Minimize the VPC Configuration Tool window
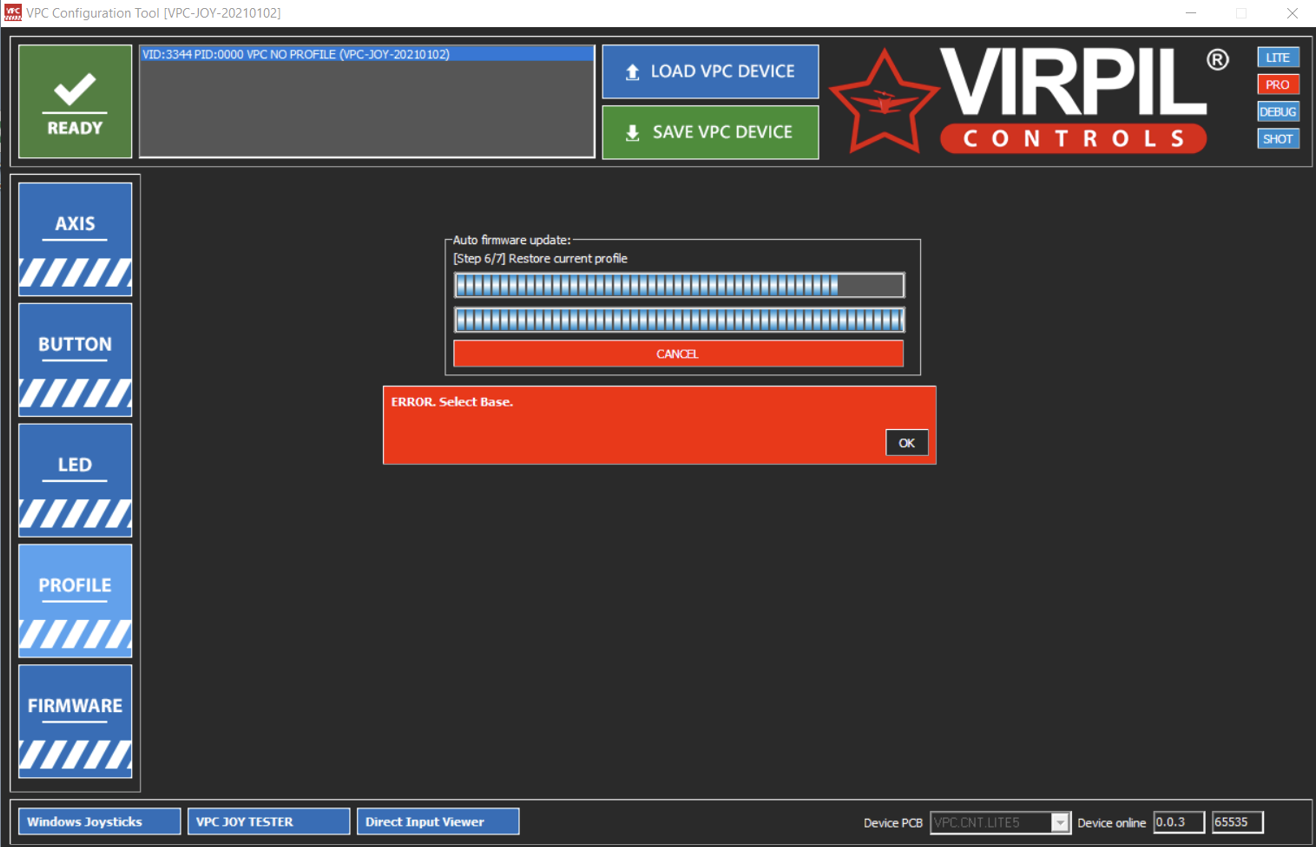The height and width of the screenshot is (847, 1316). click(x=1191, y=13)
